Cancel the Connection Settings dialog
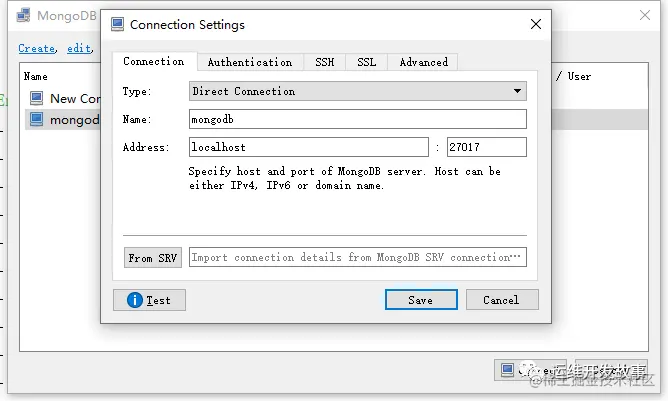 [502, 300]
